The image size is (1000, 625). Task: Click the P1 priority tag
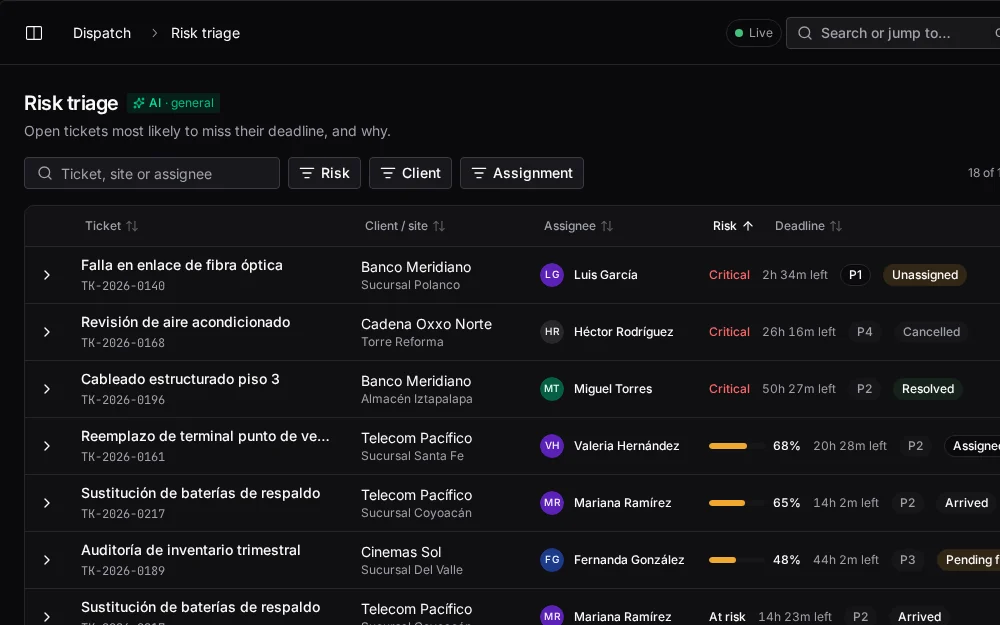[x=855, y=275]
